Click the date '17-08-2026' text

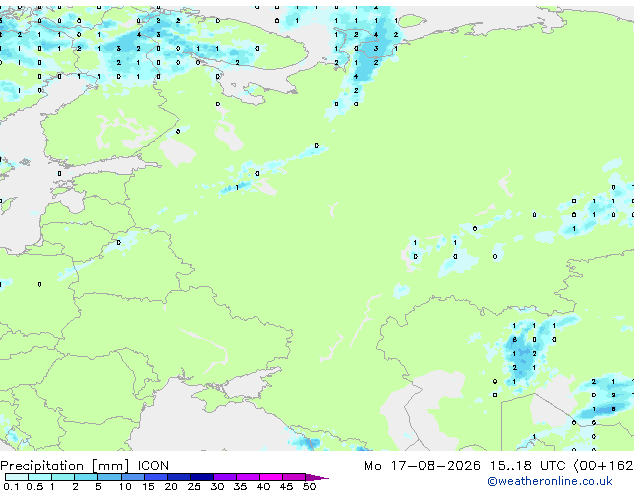[436, 466]
